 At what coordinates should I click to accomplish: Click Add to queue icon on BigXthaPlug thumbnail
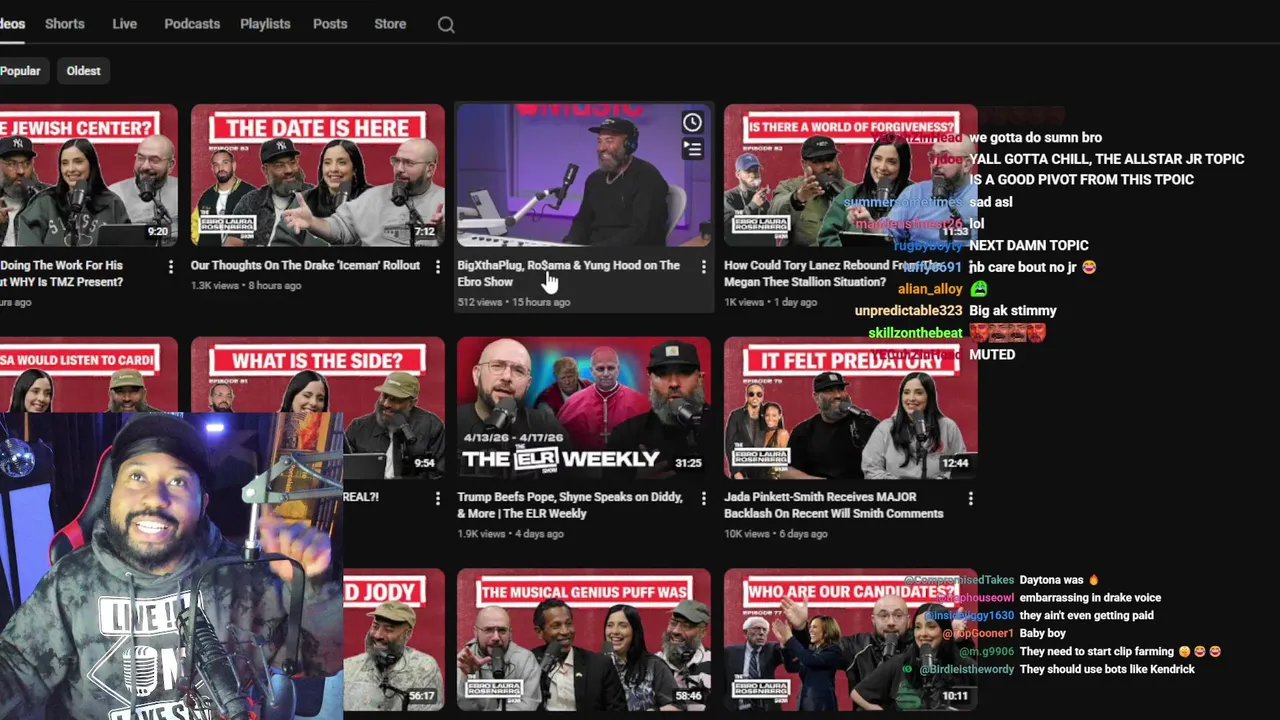[x=692, y=149]
